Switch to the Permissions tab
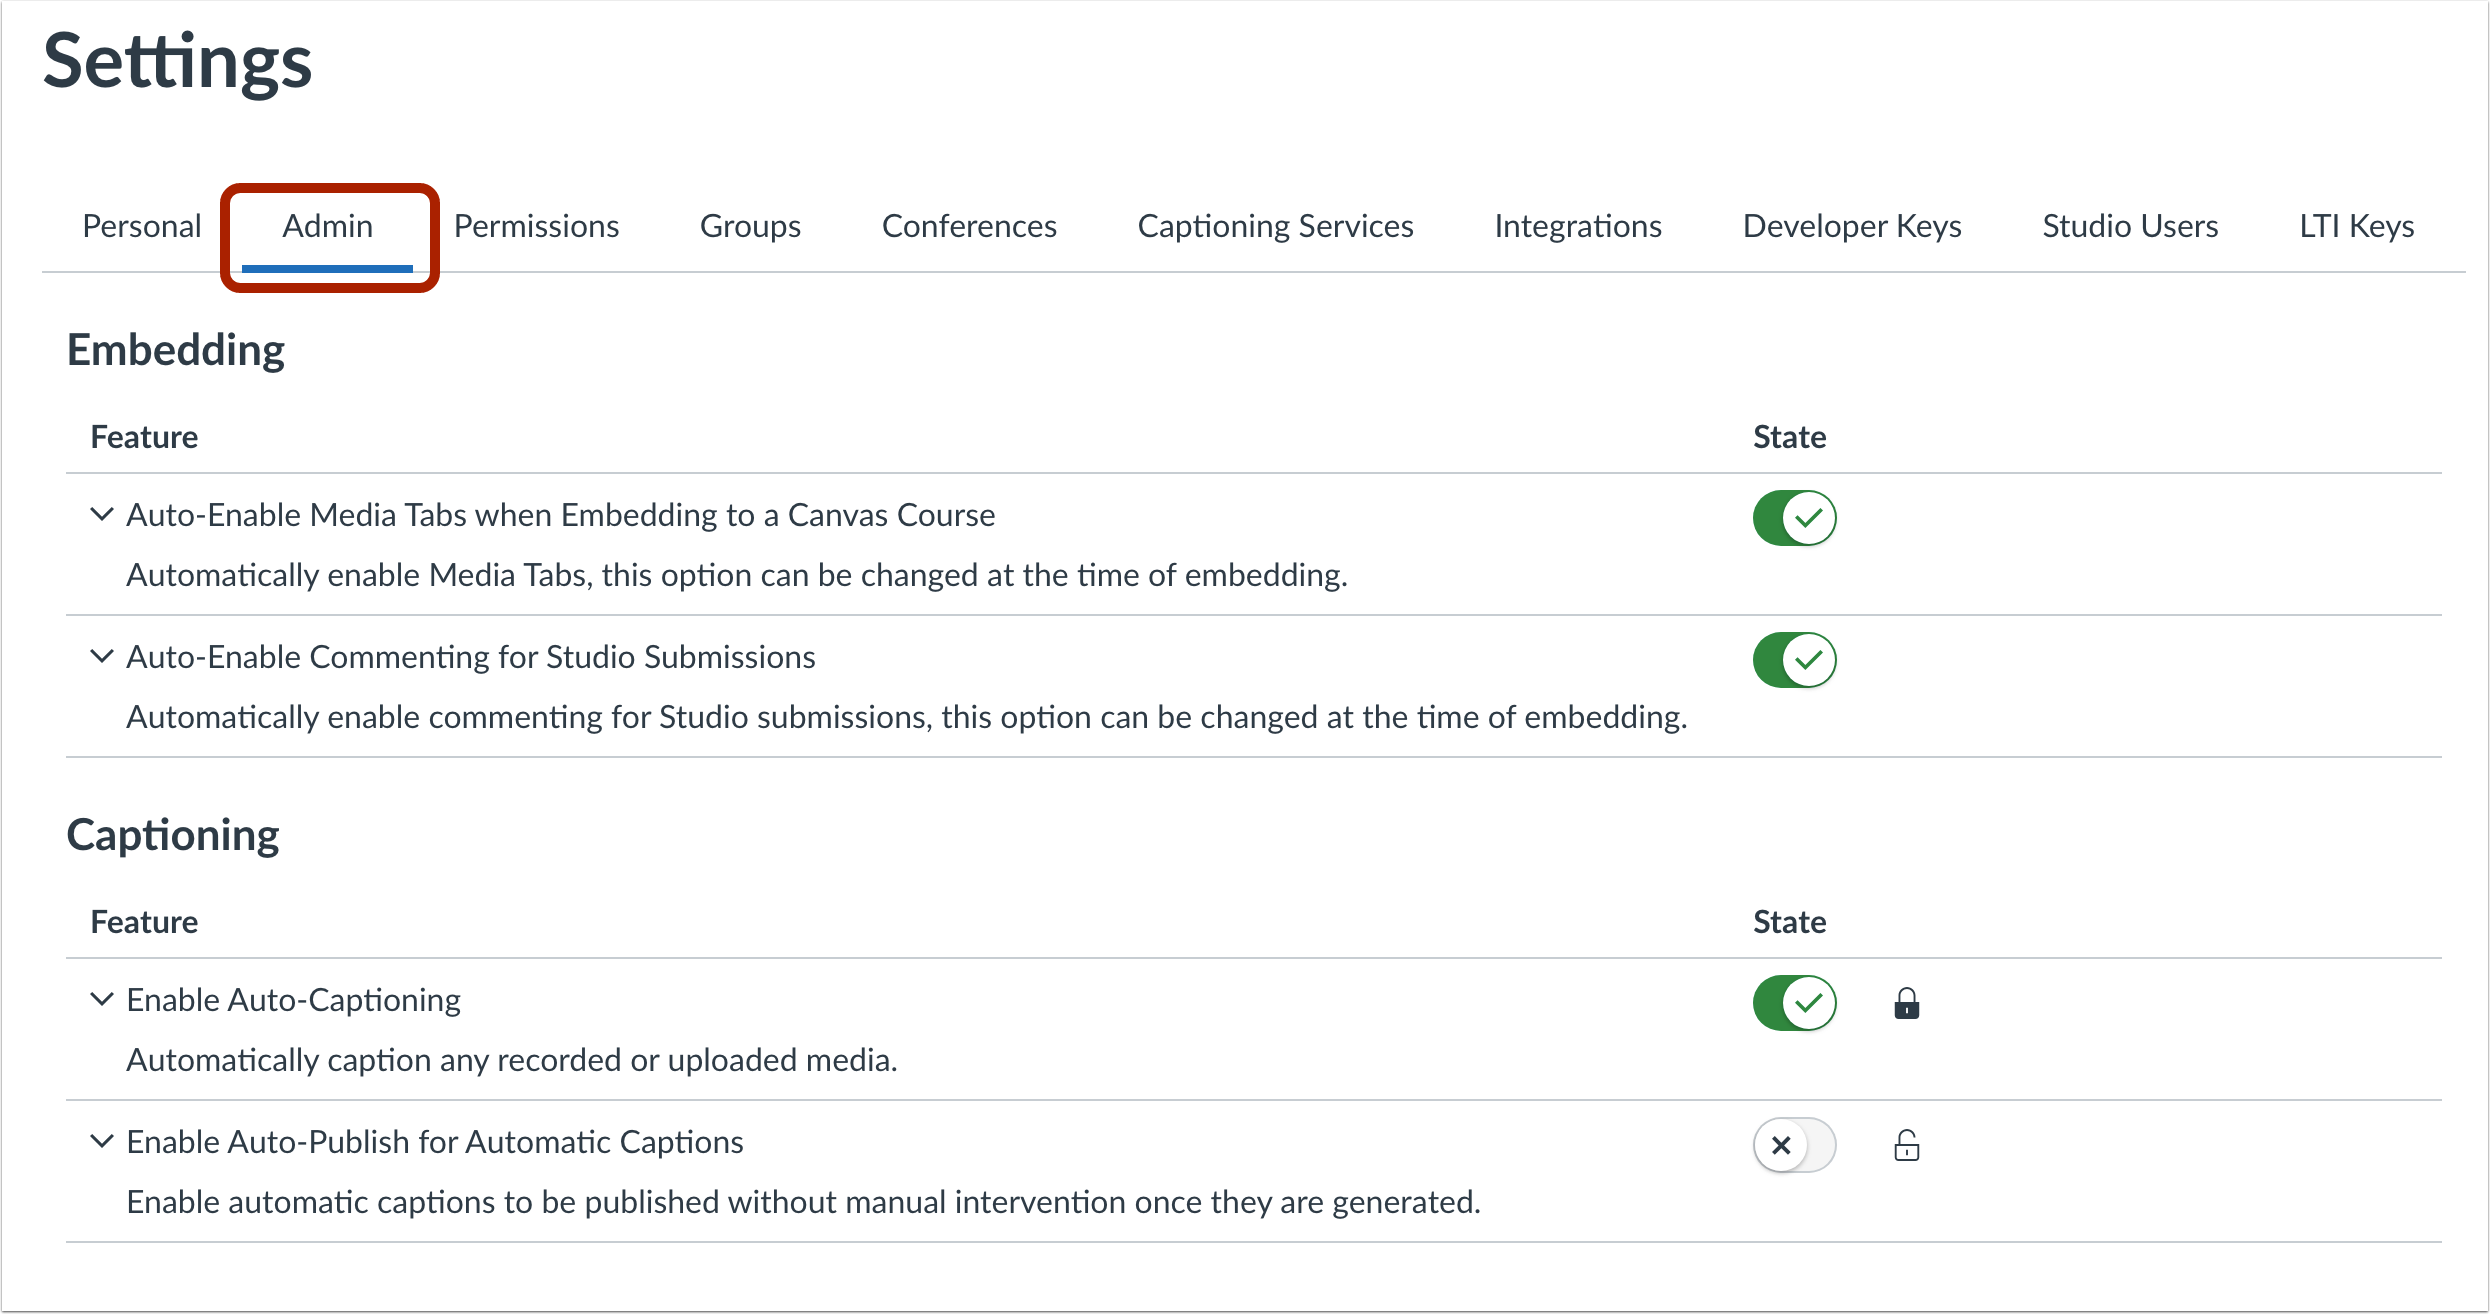Image resolution: width=2490 pixels, height=1314 pixels. (536, 227)
